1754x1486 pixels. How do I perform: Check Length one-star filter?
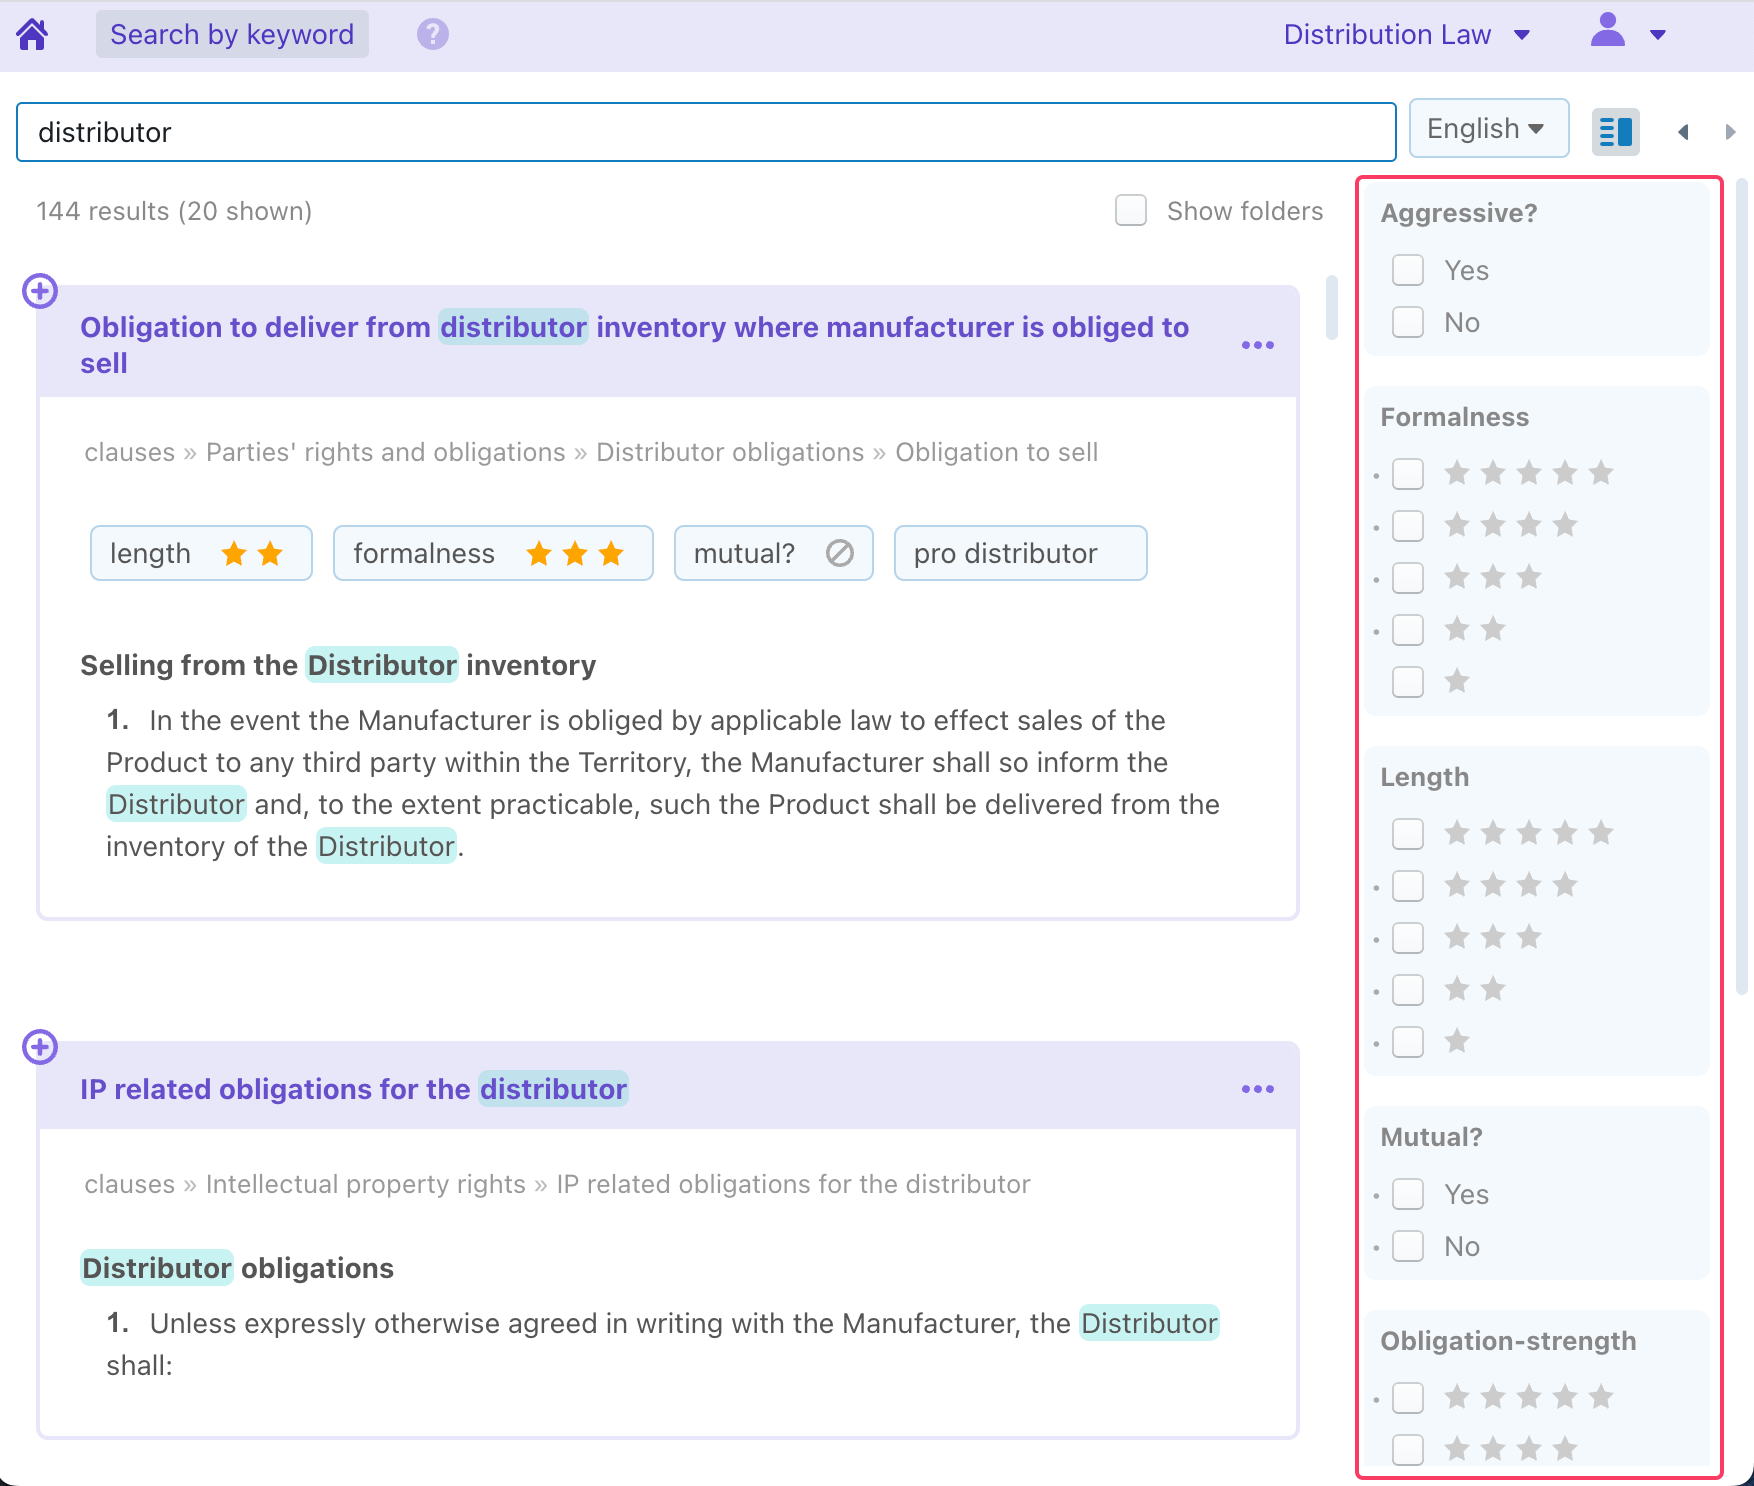pyautogui.click(x=1408, y=1042)
